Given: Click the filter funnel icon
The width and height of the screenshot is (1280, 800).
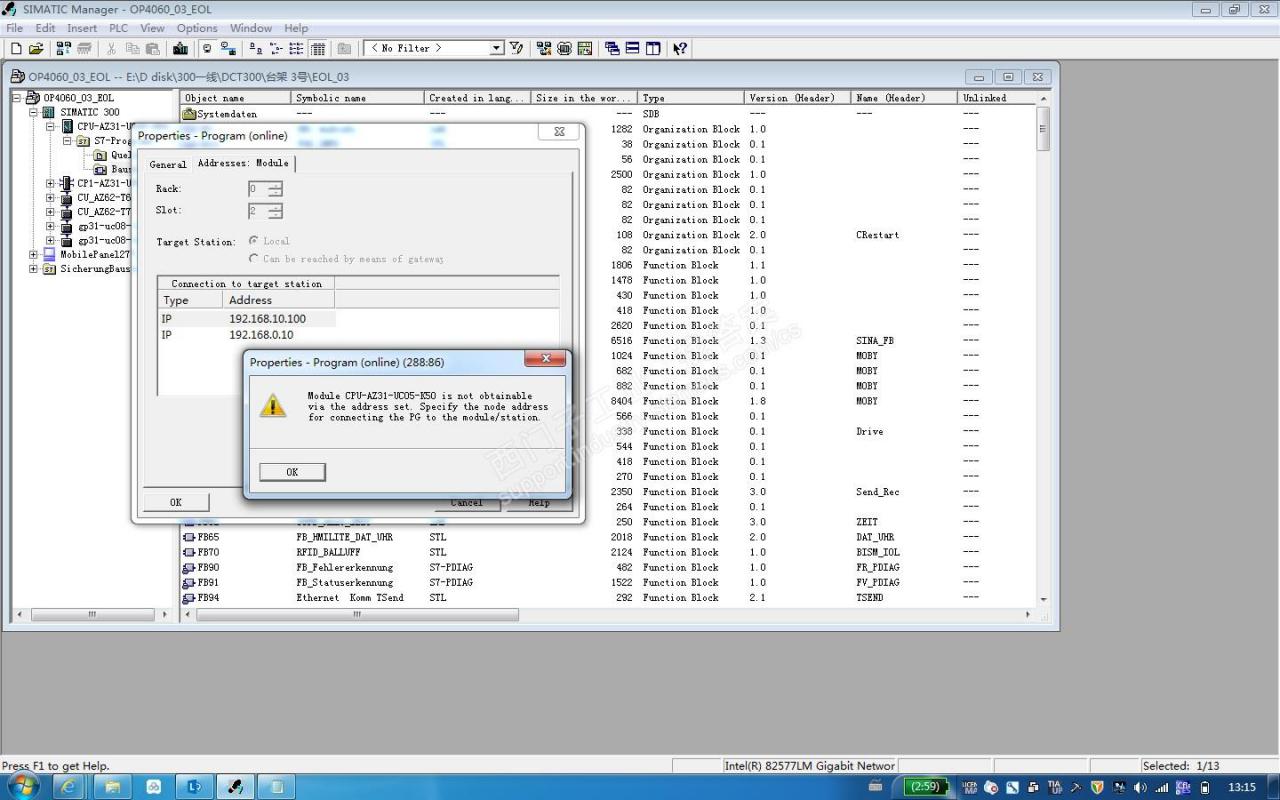Looking at the screenshot, I should pos(516,48).
